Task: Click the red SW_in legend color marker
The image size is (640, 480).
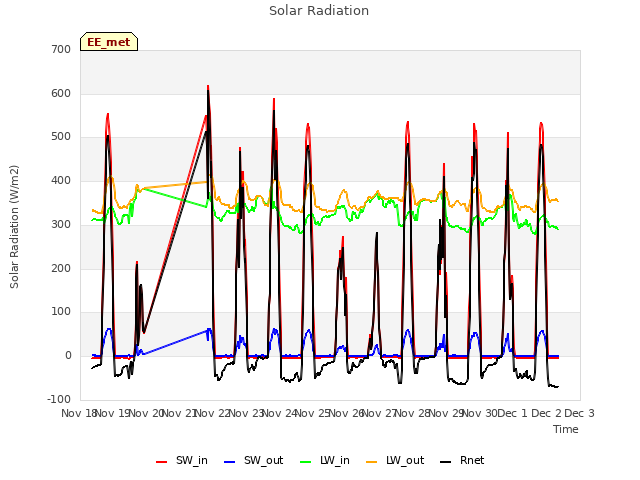Action: 162,462
